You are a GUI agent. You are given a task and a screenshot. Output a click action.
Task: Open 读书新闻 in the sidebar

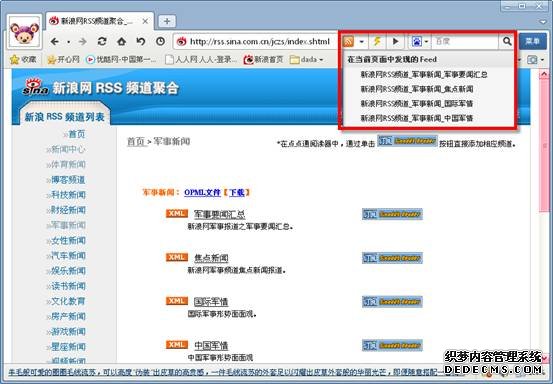point(68,286)
